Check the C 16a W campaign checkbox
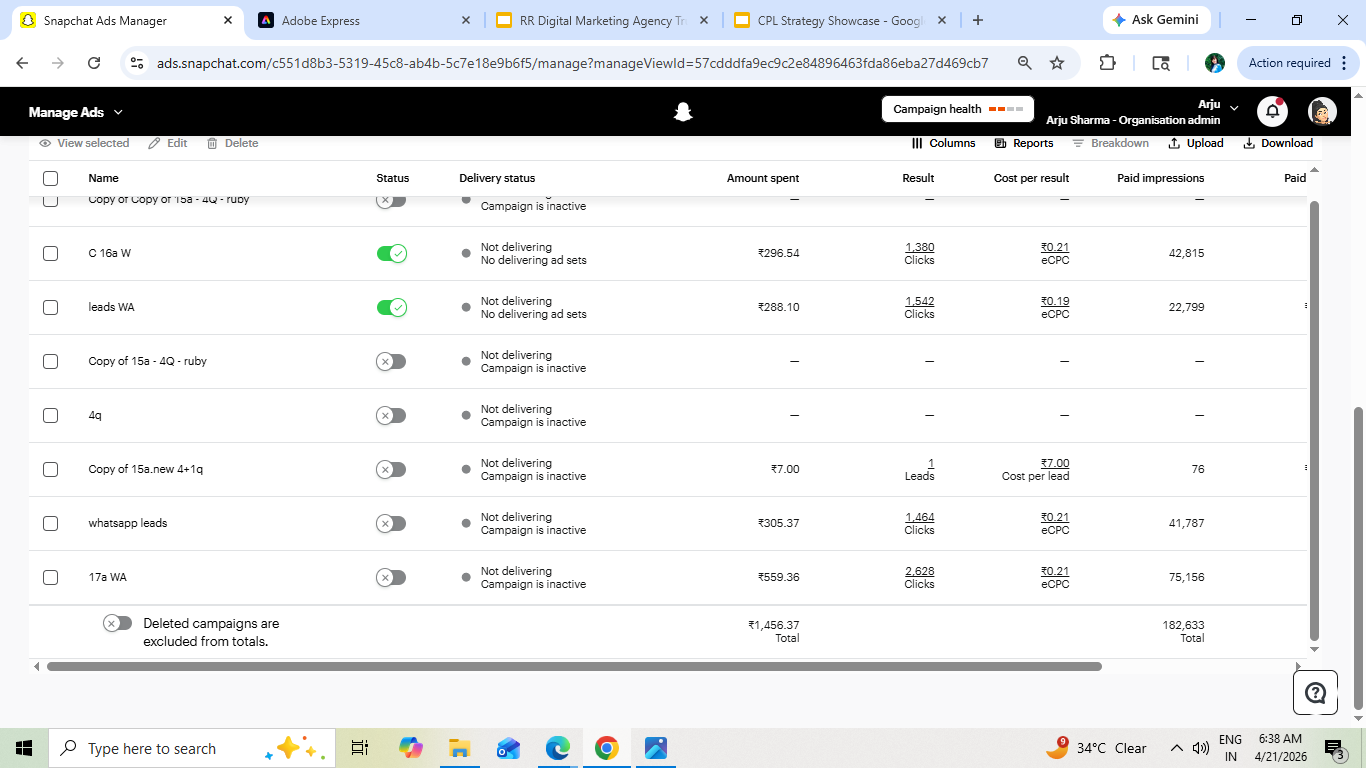Image resolution: width=1366 pixels, height=768 pixels. click(x=50, y=253)
